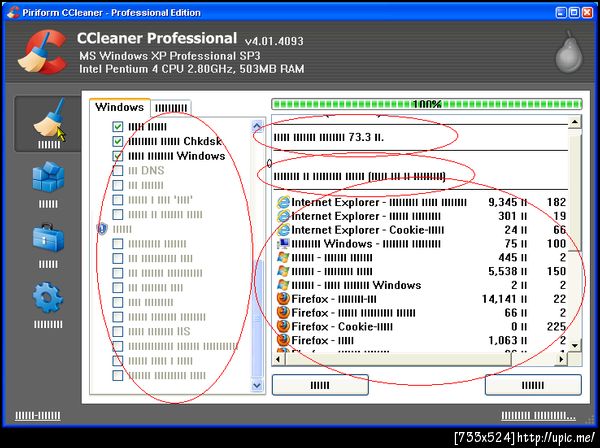
Task: Click the CCleaner logo in the header
Action: [43, 52]
